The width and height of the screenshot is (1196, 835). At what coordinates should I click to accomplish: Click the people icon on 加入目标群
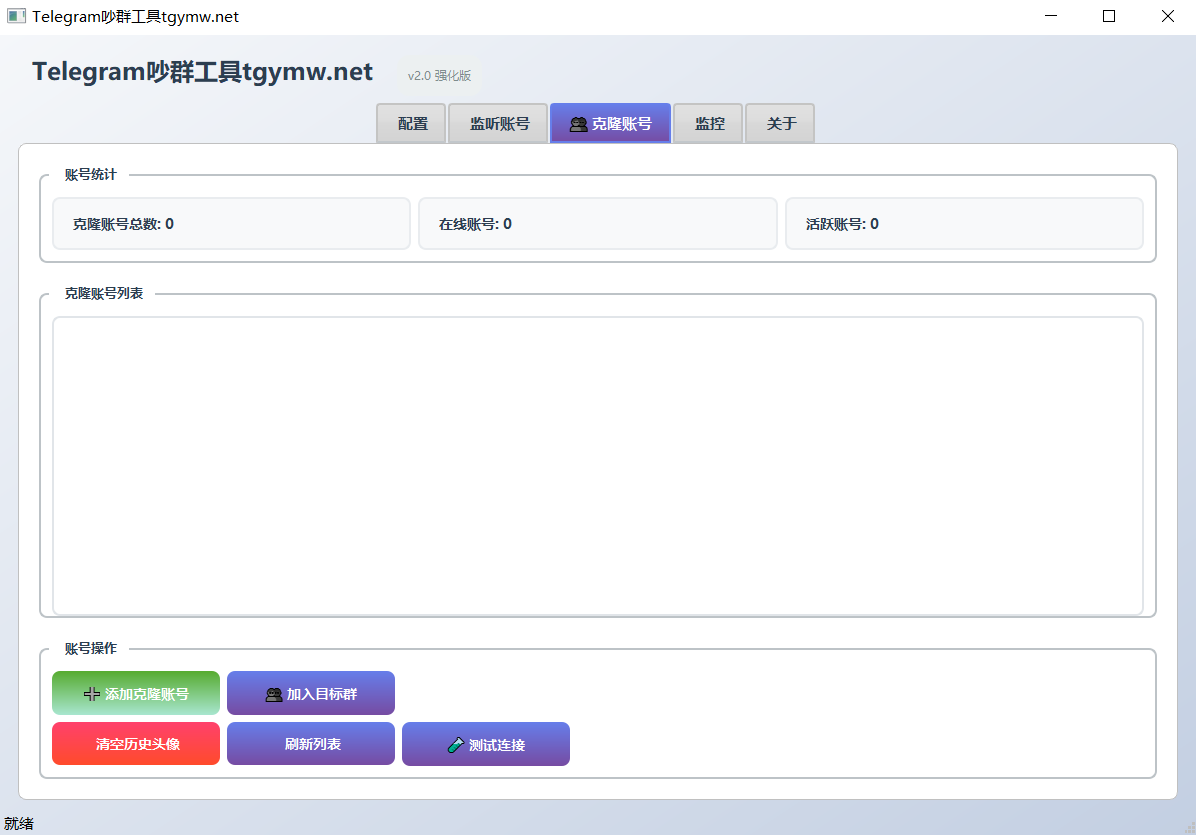click(274, 694)
